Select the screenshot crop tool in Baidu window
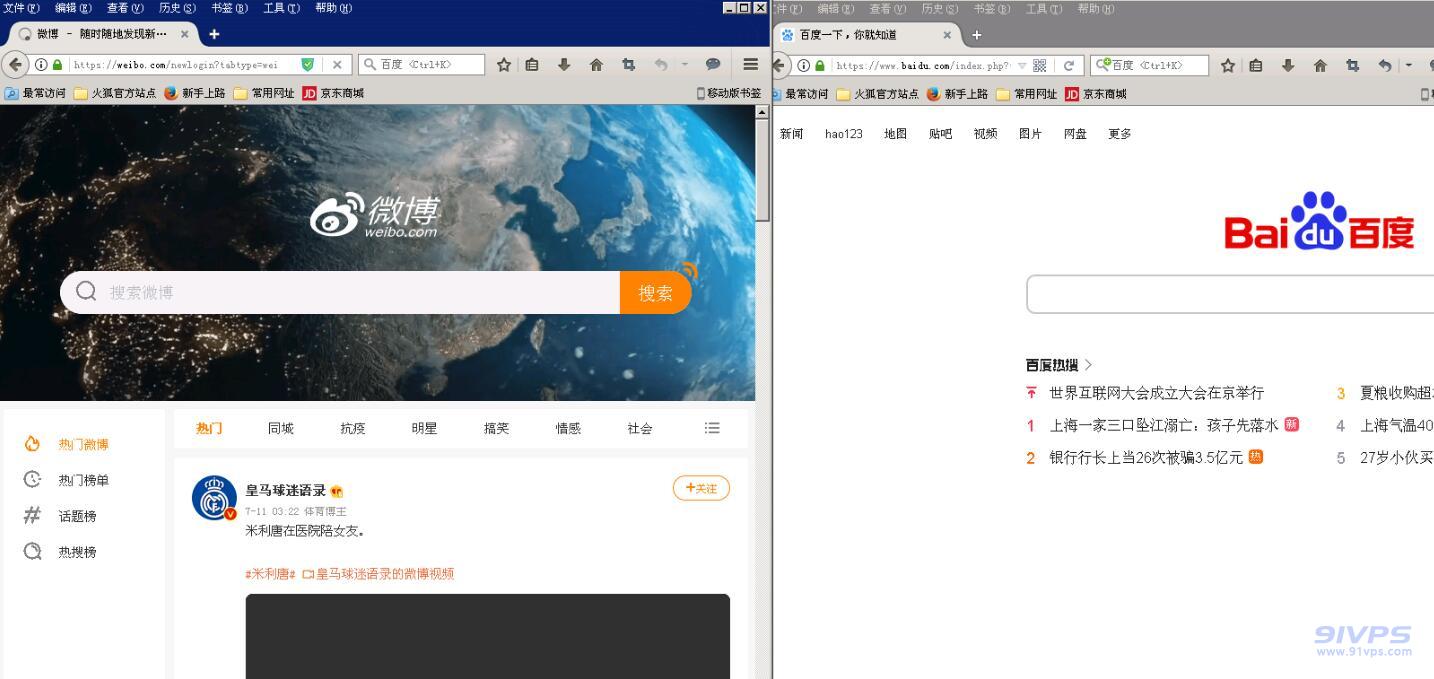The image size is (1434, 679). coord(1352,66)
